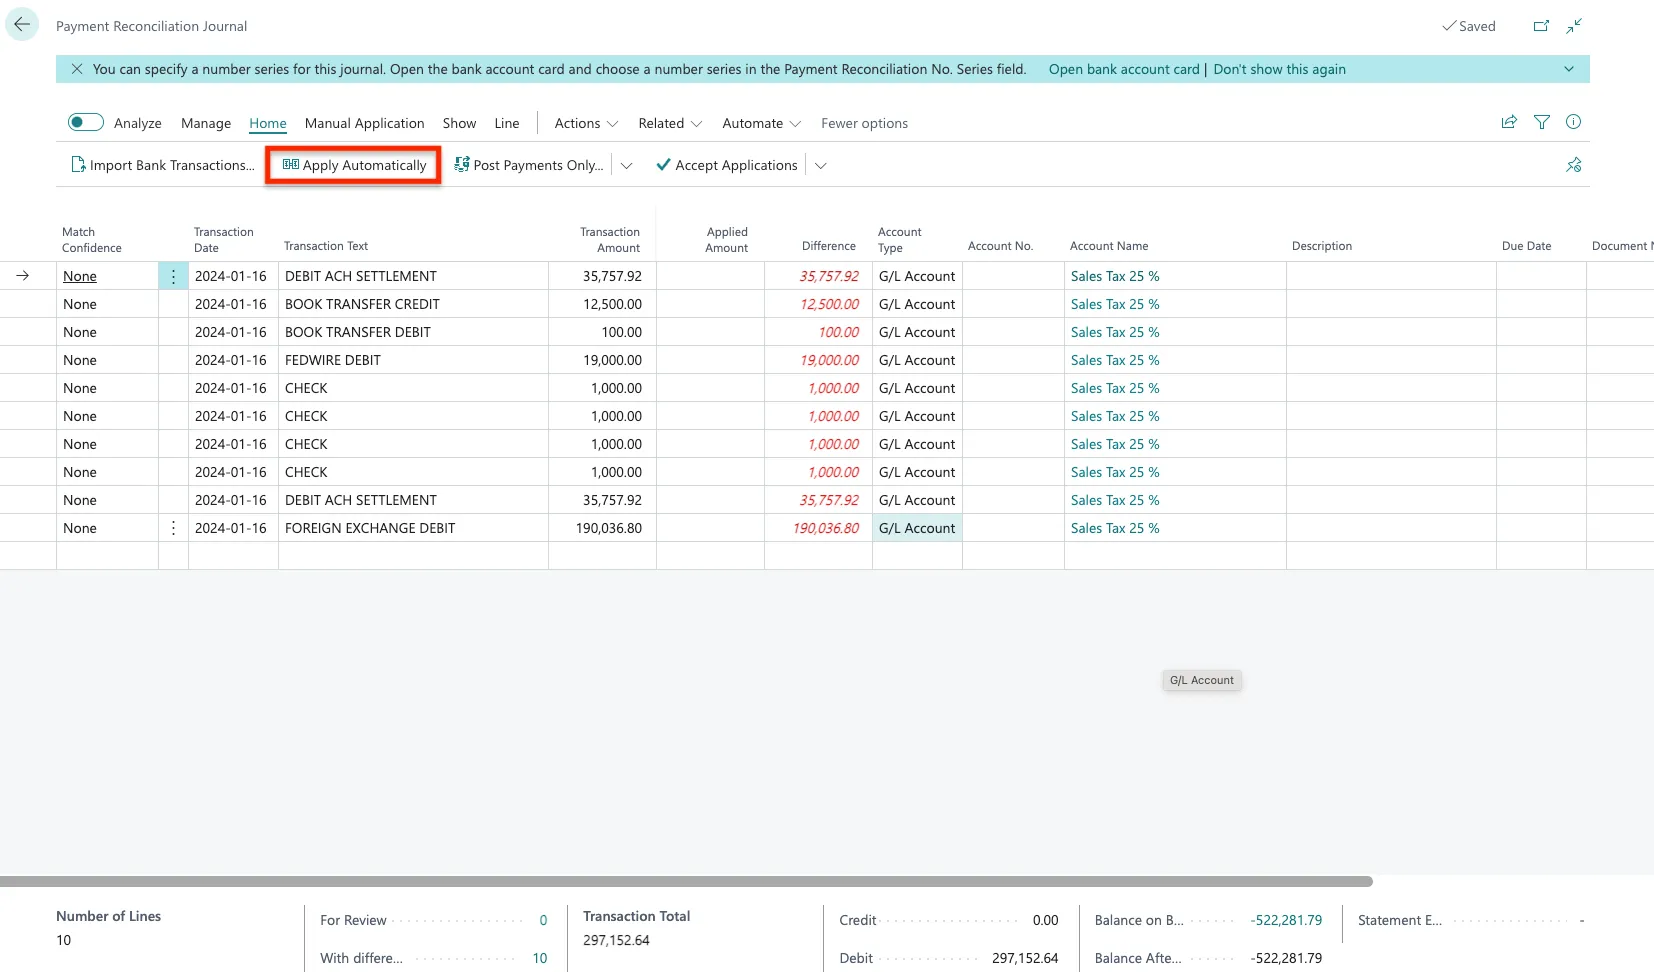Open the For Review count 0
The height and width of the screenshot is (972, 1654).
click(543, 920)
